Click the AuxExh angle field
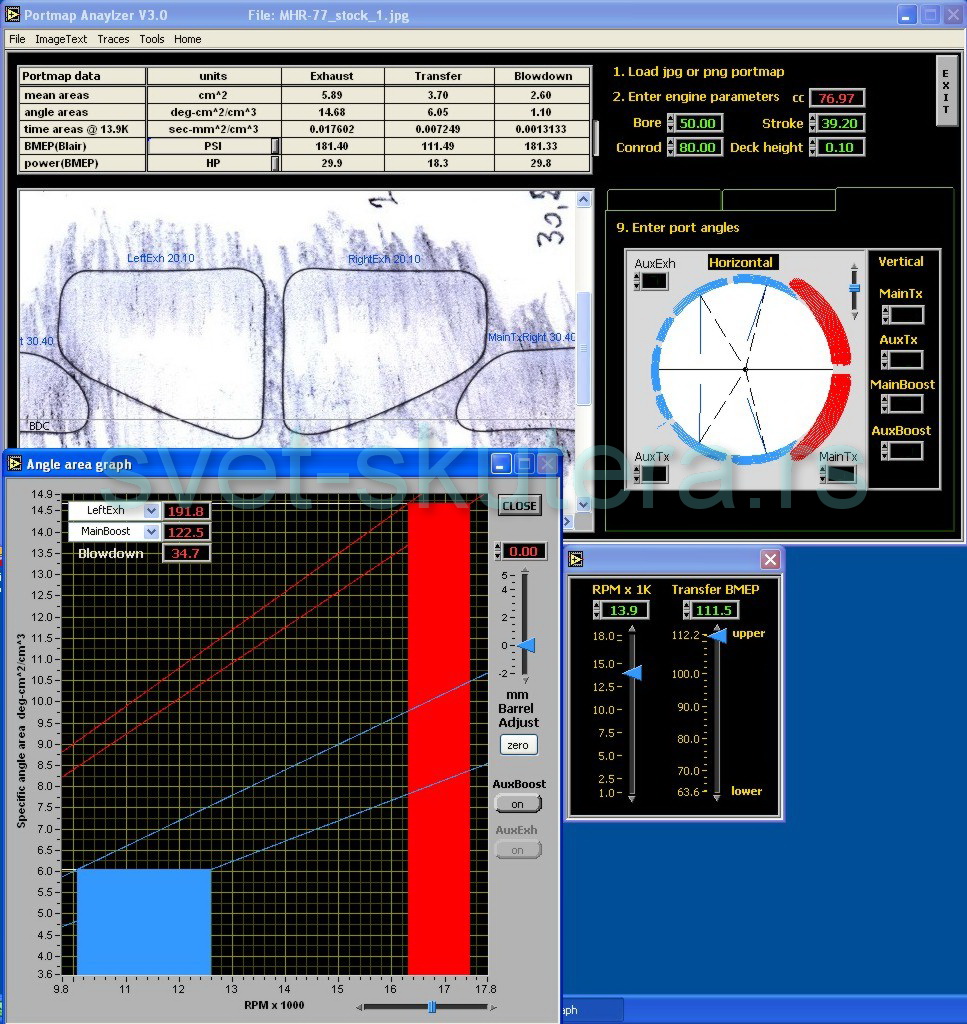Screen dimensions: 967x1024 pos(655,281)
